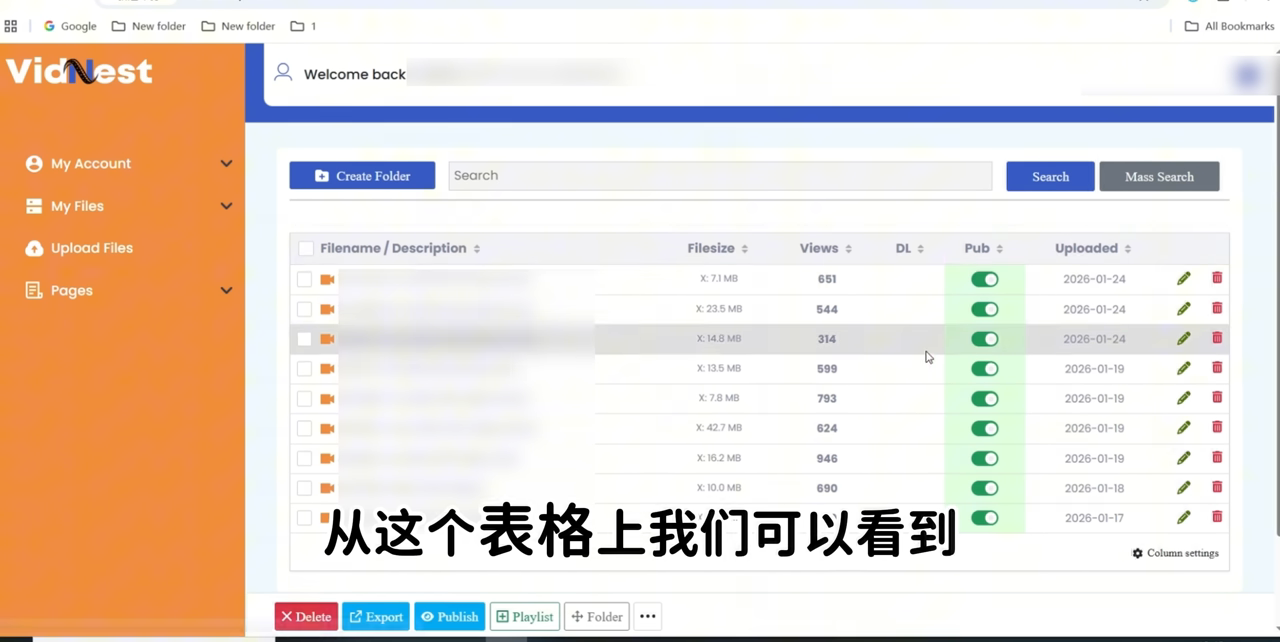
Task: Toggle Pub switch on the 2026-01-18 row
Action: tap(985, 488)
